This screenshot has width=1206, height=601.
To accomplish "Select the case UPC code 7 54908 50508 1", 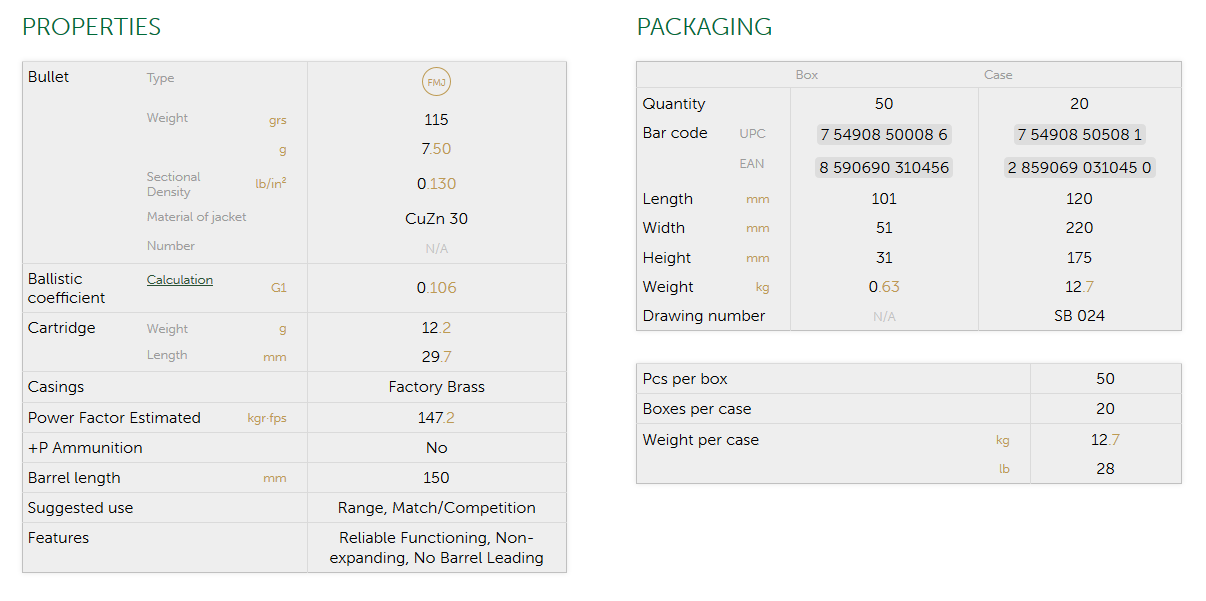I will (1079, 134).
